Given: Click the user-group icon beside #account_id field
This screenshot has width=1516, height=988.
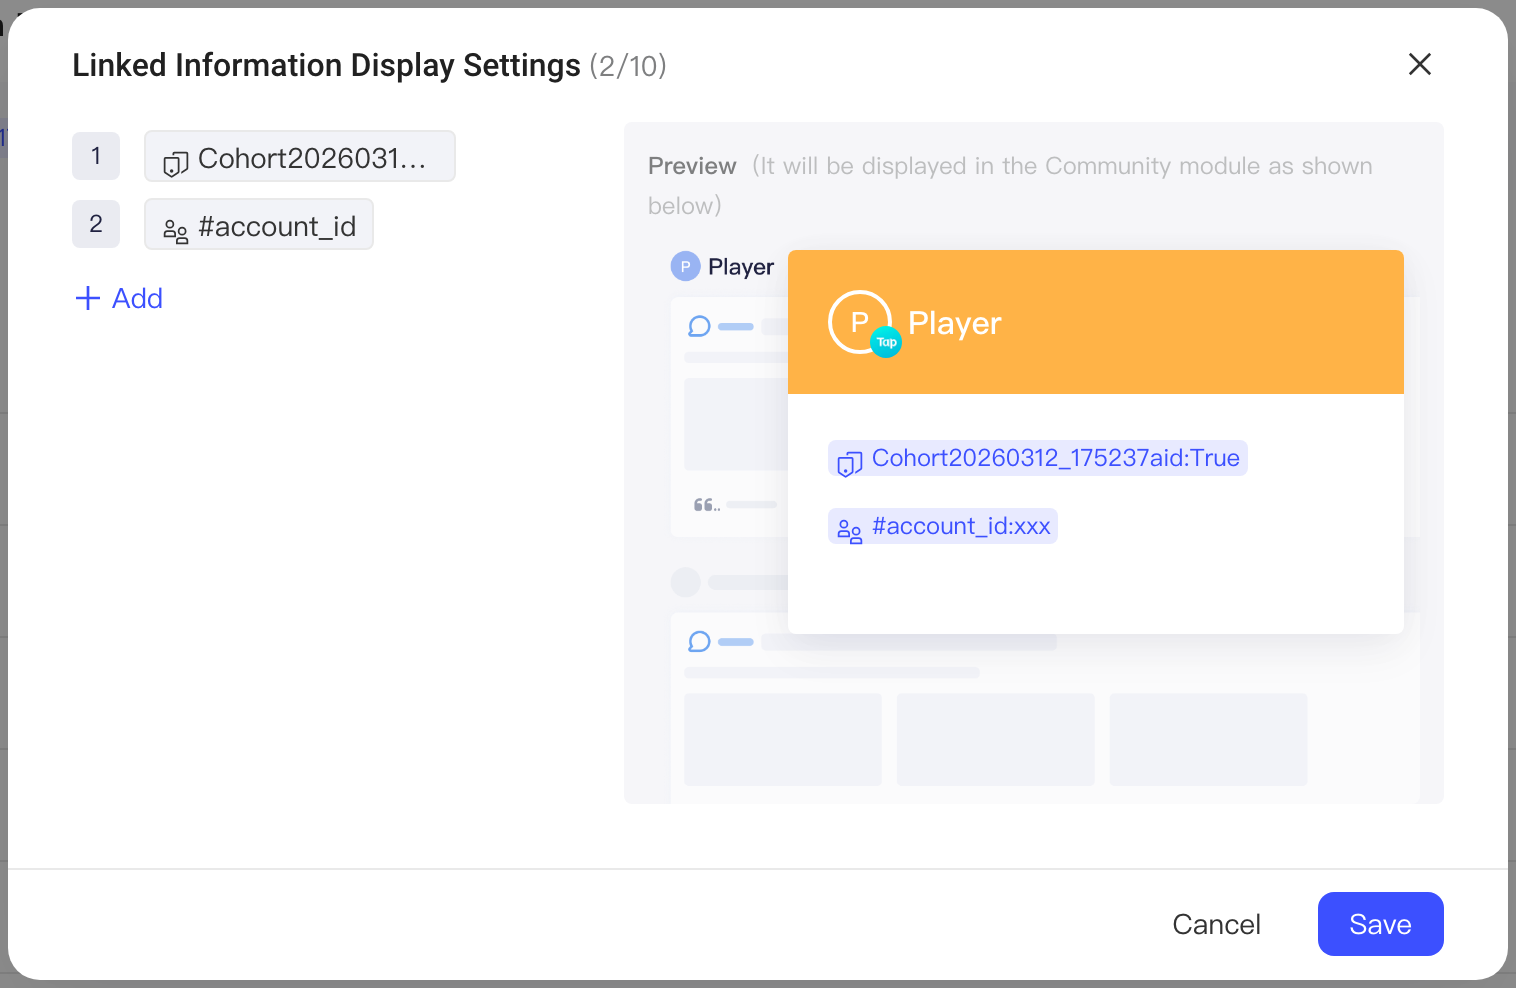Looking at the screenshot, I should [176, 232].
